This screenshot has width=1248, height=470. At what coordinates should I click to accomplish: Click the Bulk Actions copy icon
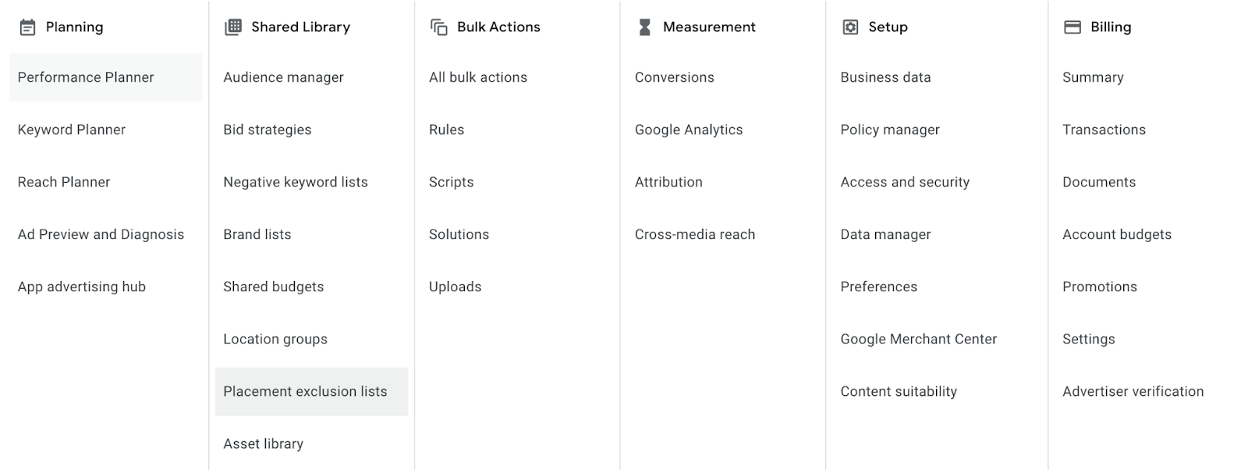pyautogui.click(x=439, y=27)
